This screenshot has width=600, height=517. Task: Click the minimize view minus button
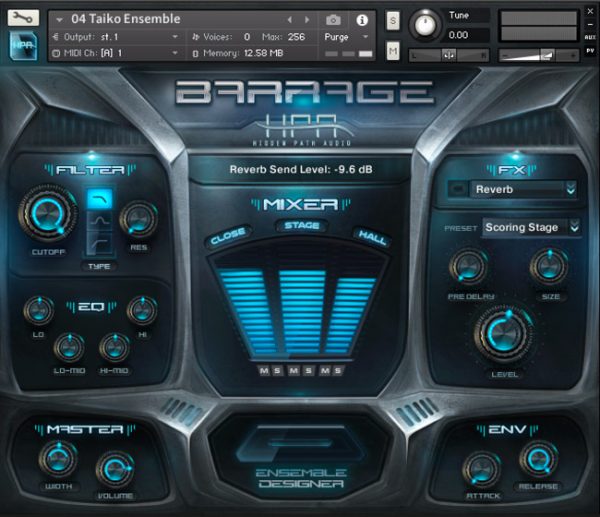(590, 24)
